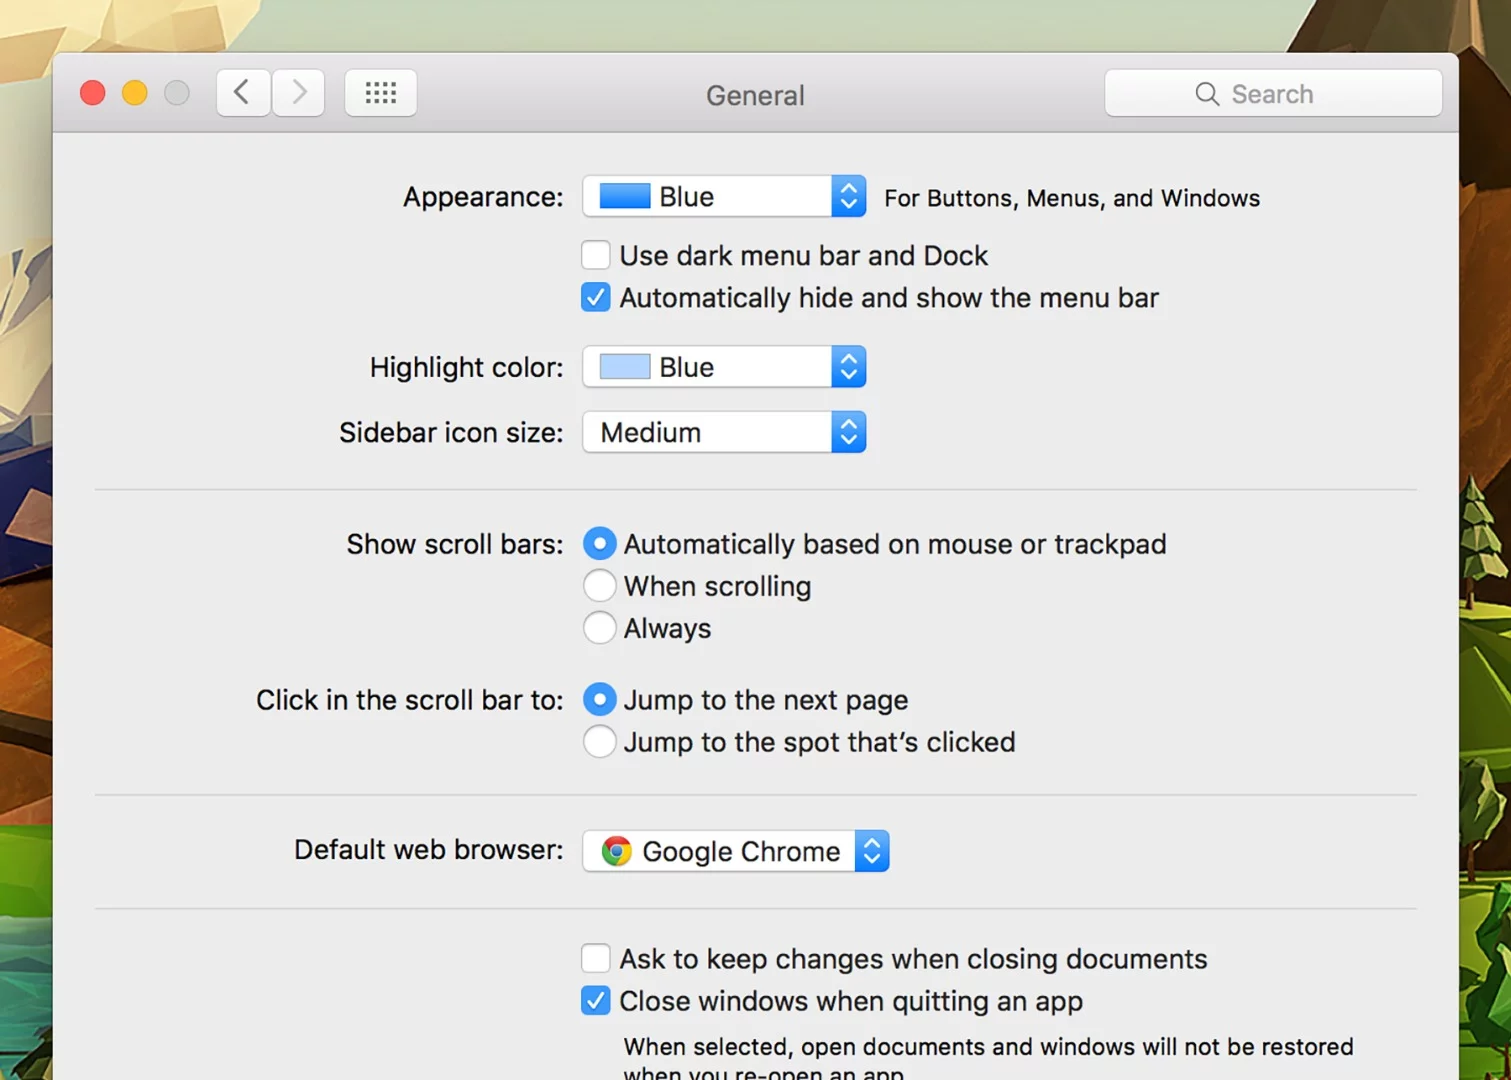Image resolution: width=1511 pixels, height=1080 pixels.
Task: Click the stepper arrows on Highlight color
Action: pyautogui.click(x=848, y=367)
